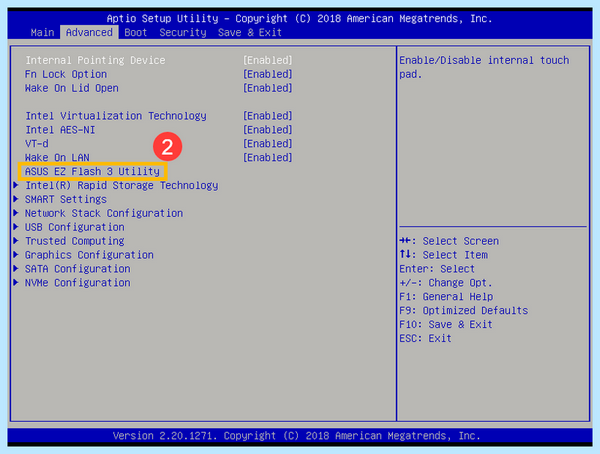Click the ESC: Exit hint

pos(426,338)
